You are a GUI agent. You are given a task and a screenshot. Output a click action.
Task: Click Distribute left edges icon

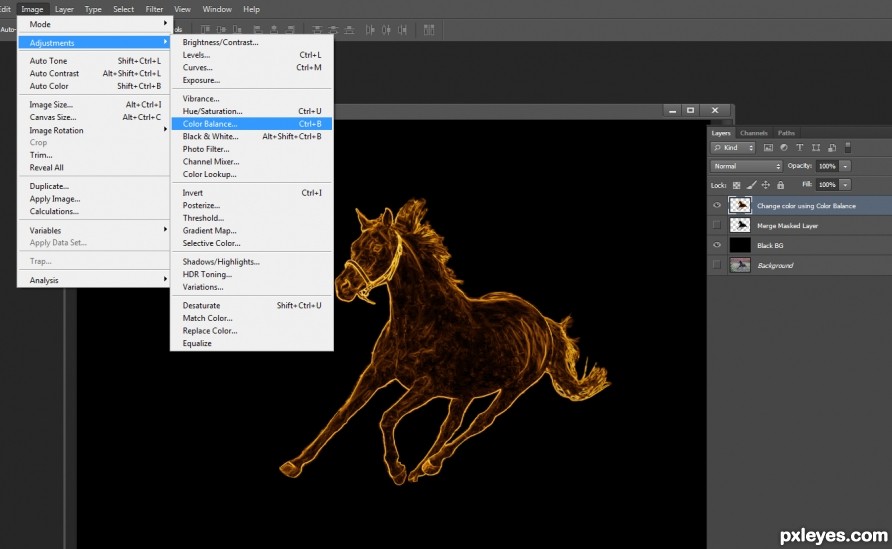point(370,30)
